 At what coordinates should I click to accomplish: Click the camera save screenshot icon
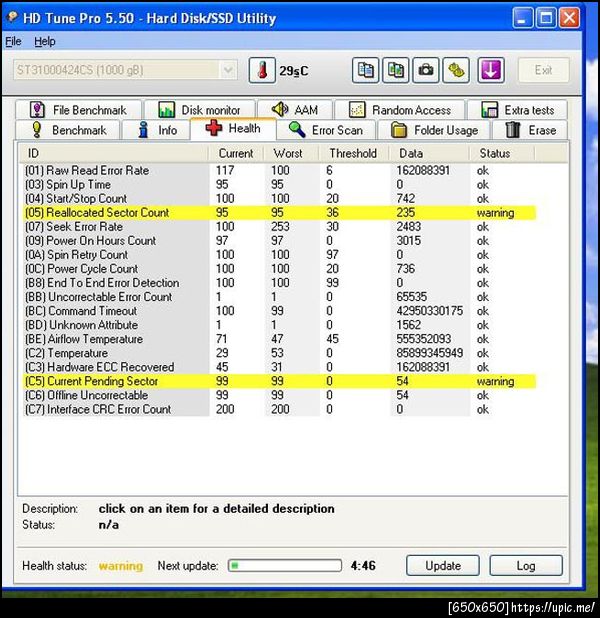click(x=426, y=71)
